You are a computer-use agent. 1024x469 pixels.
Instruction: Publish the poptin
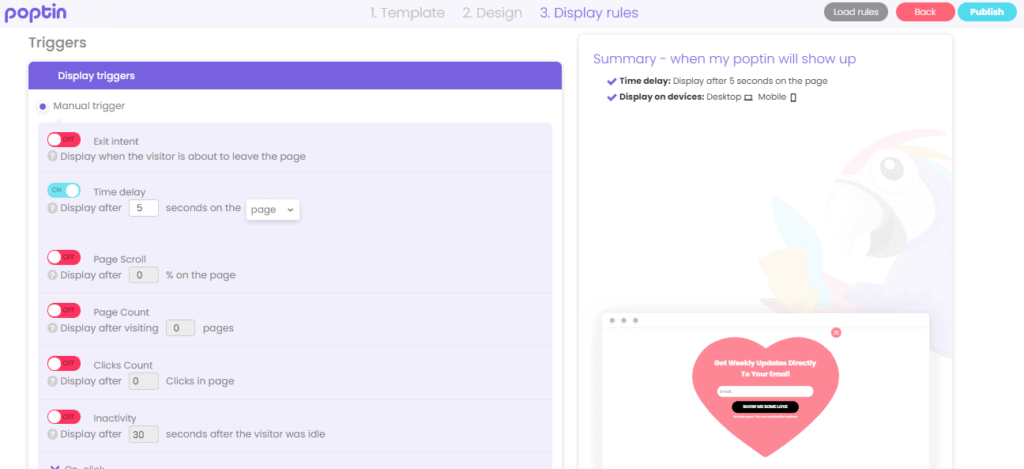(x=987, y=12)
